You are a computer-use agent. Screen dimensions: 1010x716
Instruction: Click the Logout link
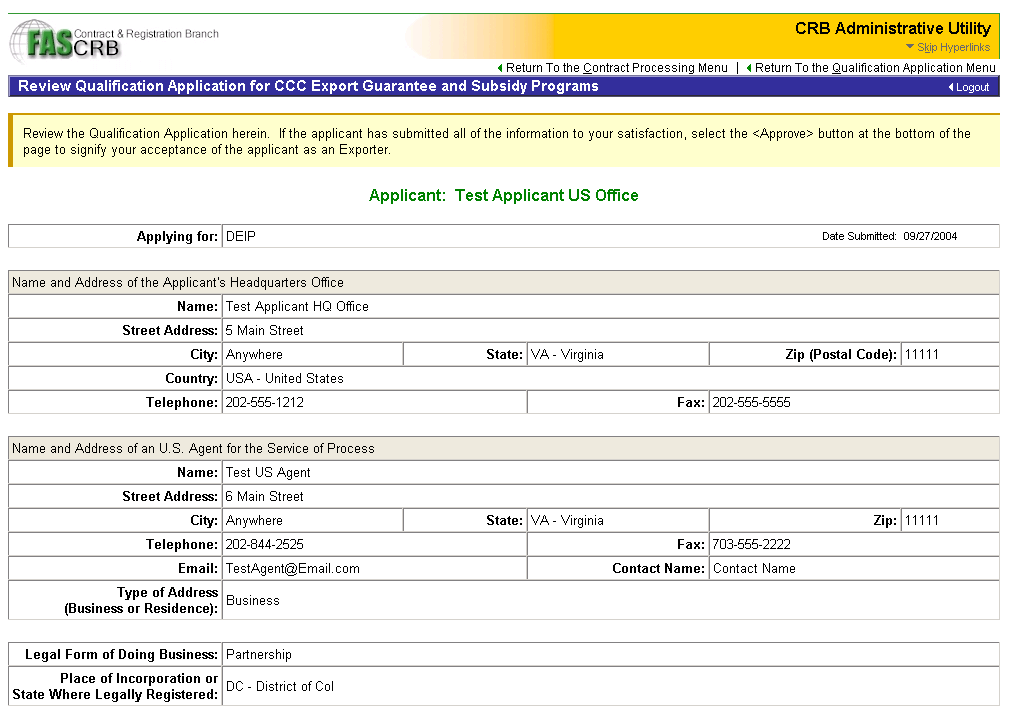click(972, 87)
